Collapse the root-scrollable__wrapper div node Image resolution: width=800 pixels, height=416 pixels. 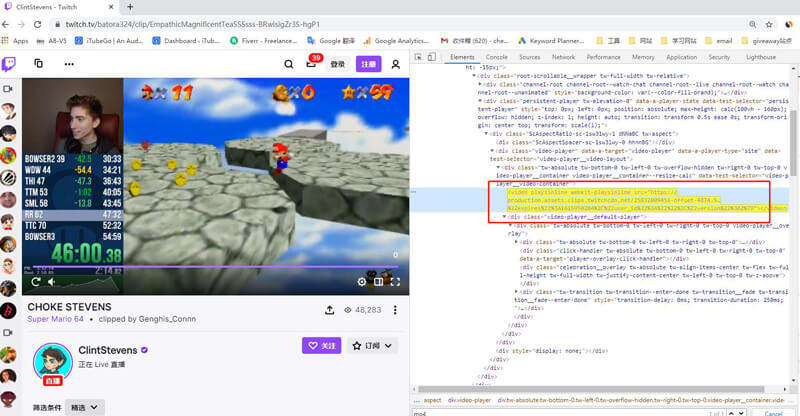coord(474,76)
